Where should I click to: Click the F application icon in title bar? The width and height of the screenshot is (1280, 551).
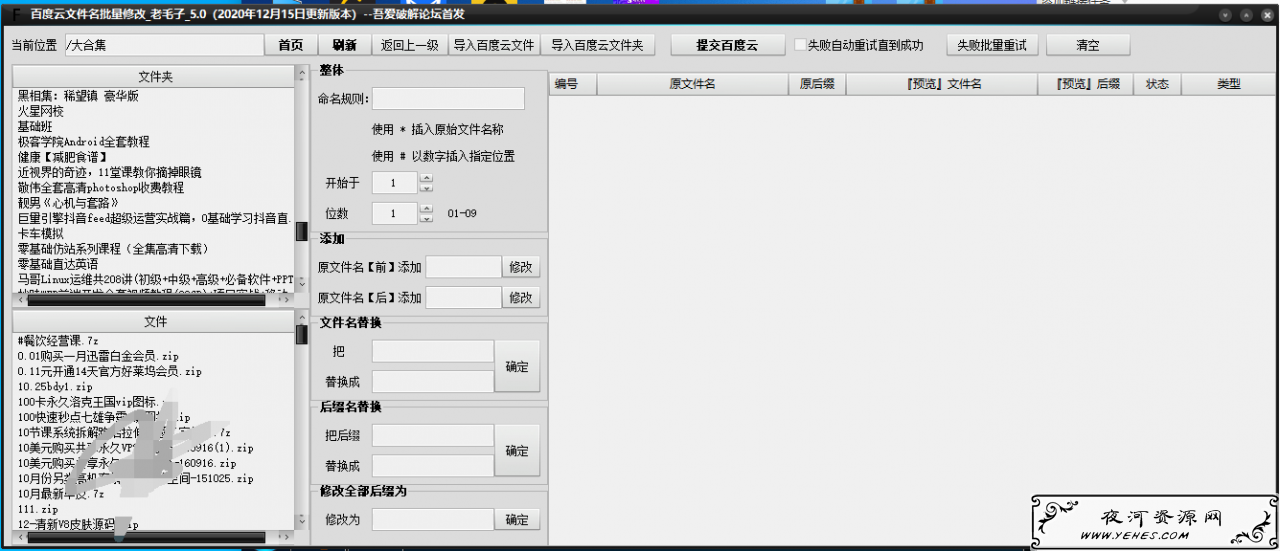[16, 15]
